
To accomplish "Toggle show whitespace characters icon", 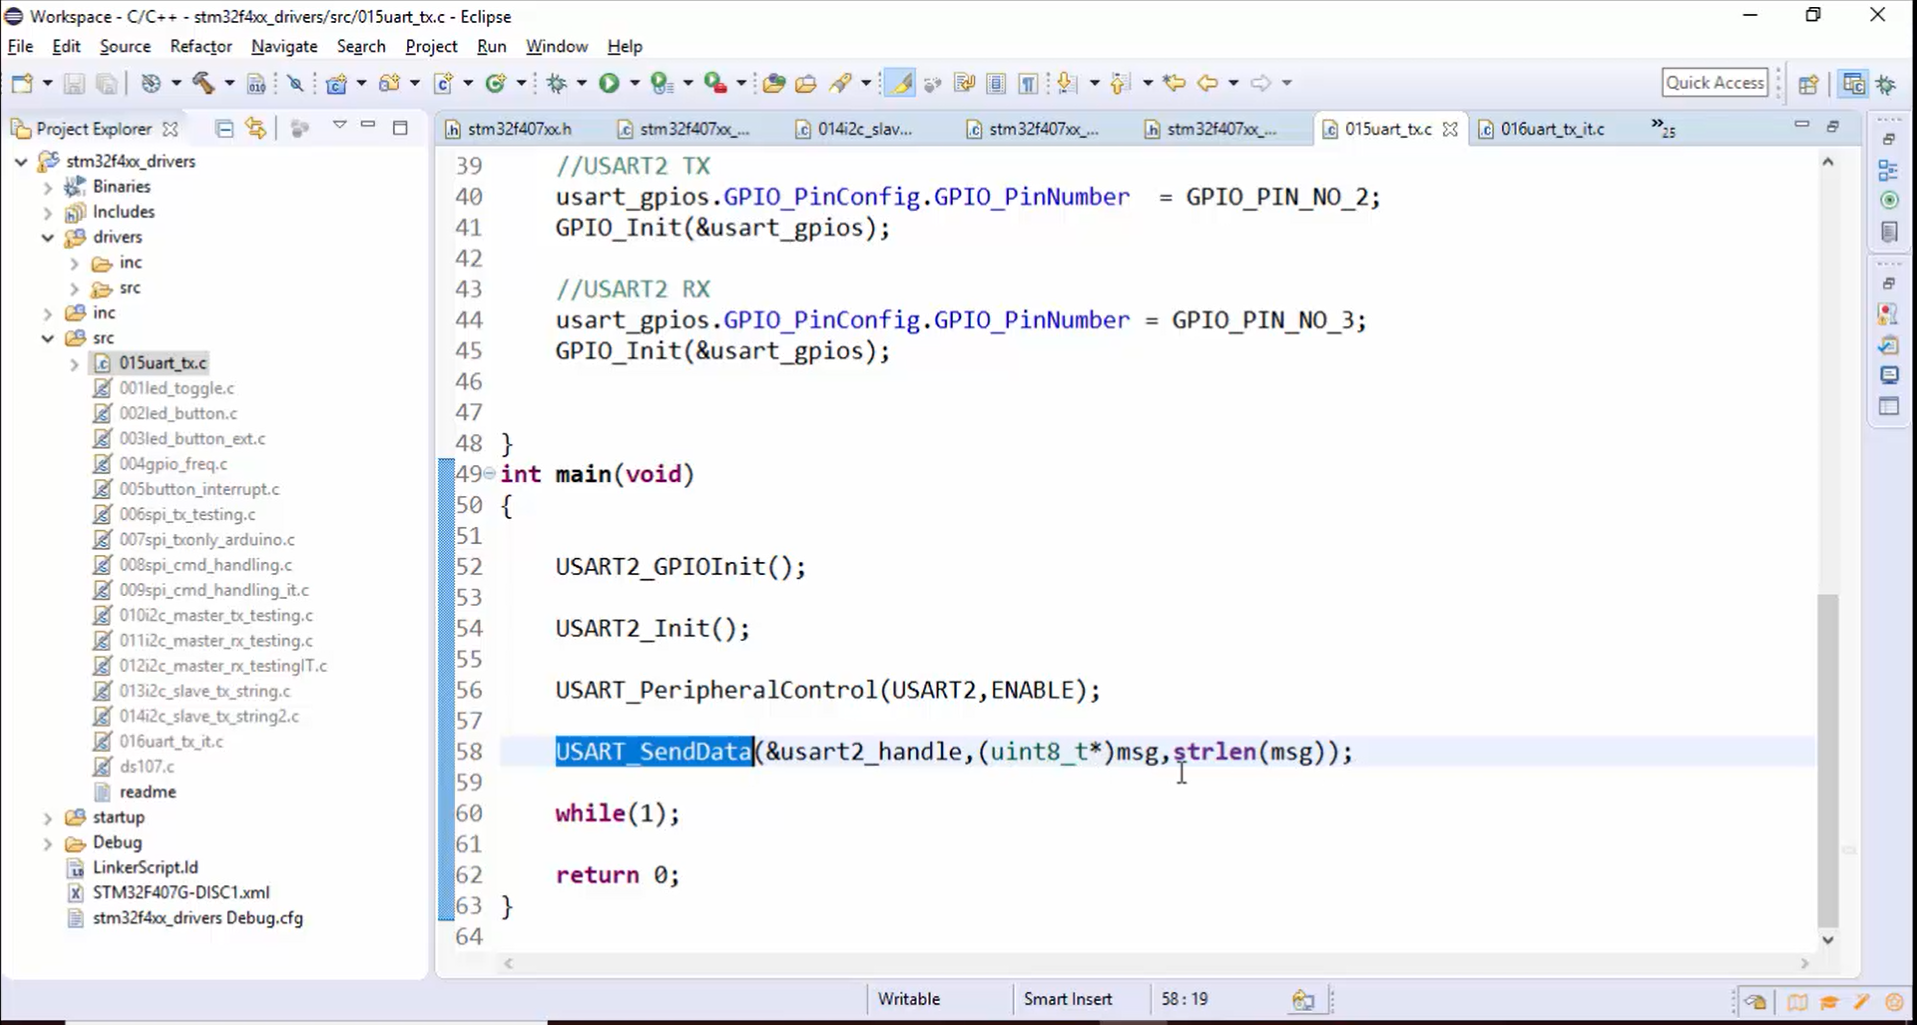I will point(1028,84).
